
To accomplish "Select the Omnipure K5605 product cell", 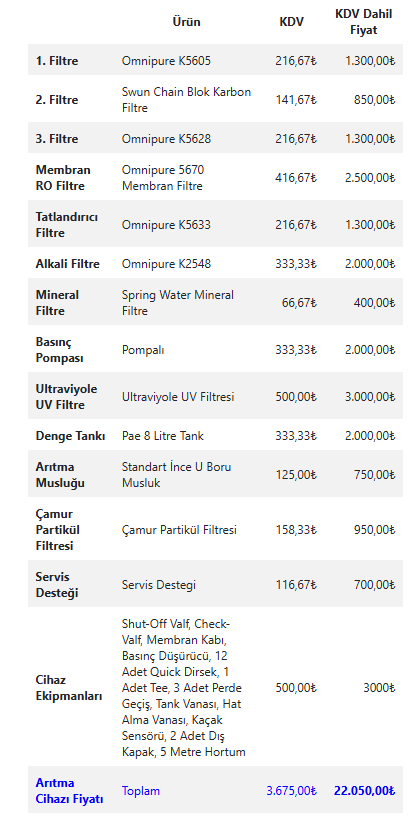I will (166, 61).
